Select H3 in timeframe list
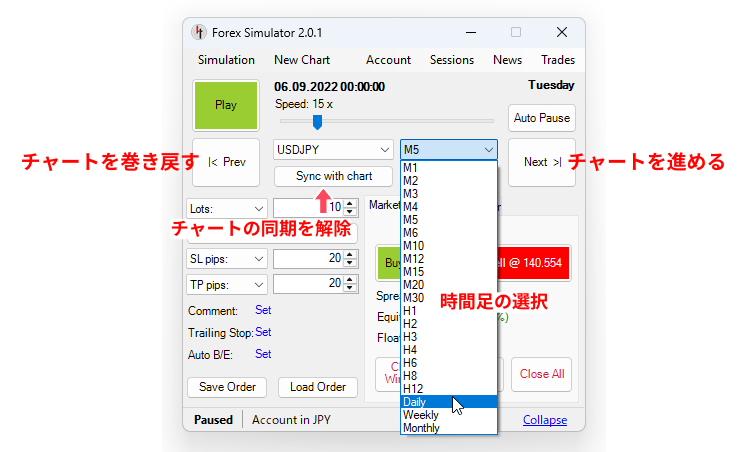Image resolution: width=749 pixels, height=452 pixels. (449, 337)
